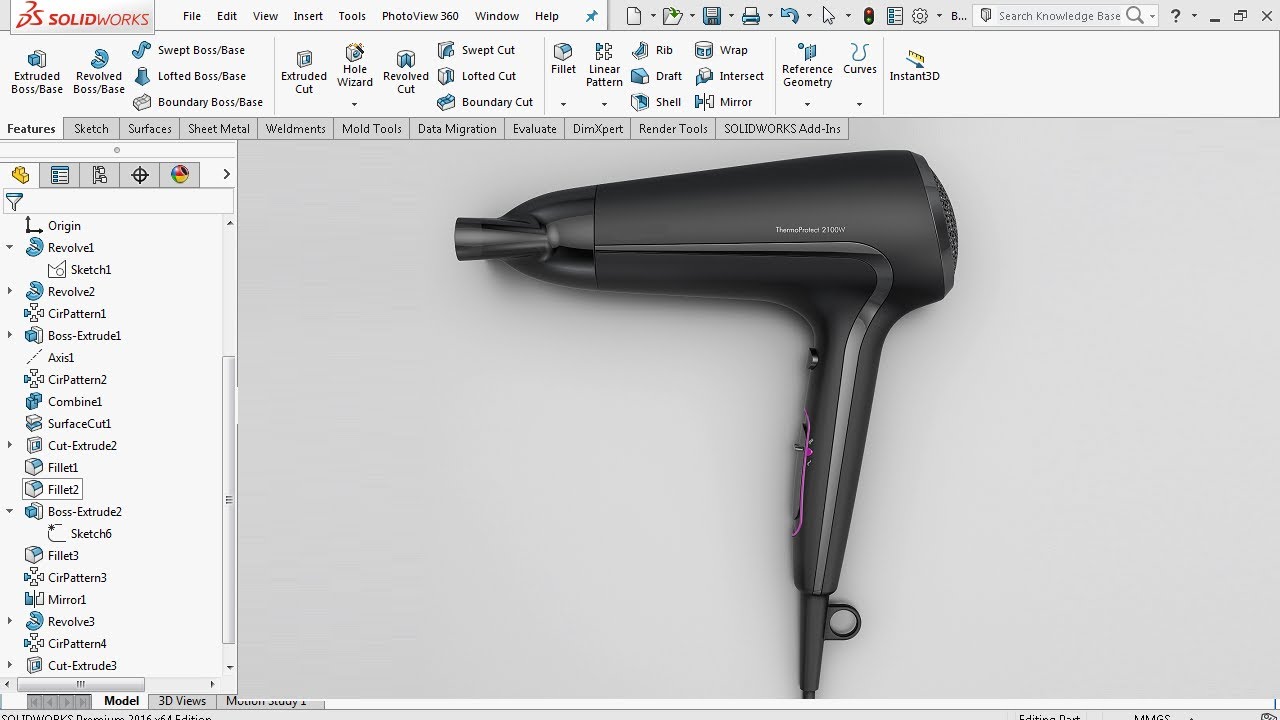Screen dimensions: 1280x720
Task: Select the Wrap tool
Action: pyautogui.click(x=721, y=50)
